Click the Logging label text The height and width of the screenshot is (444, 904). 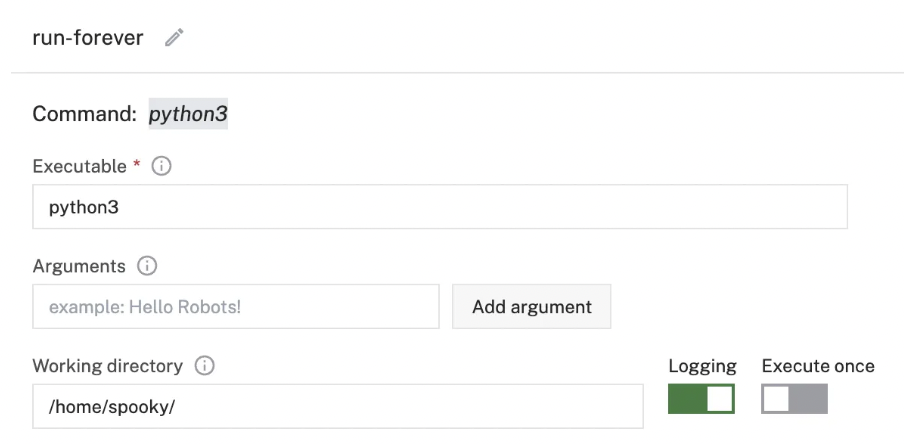(x=702, y=366)
